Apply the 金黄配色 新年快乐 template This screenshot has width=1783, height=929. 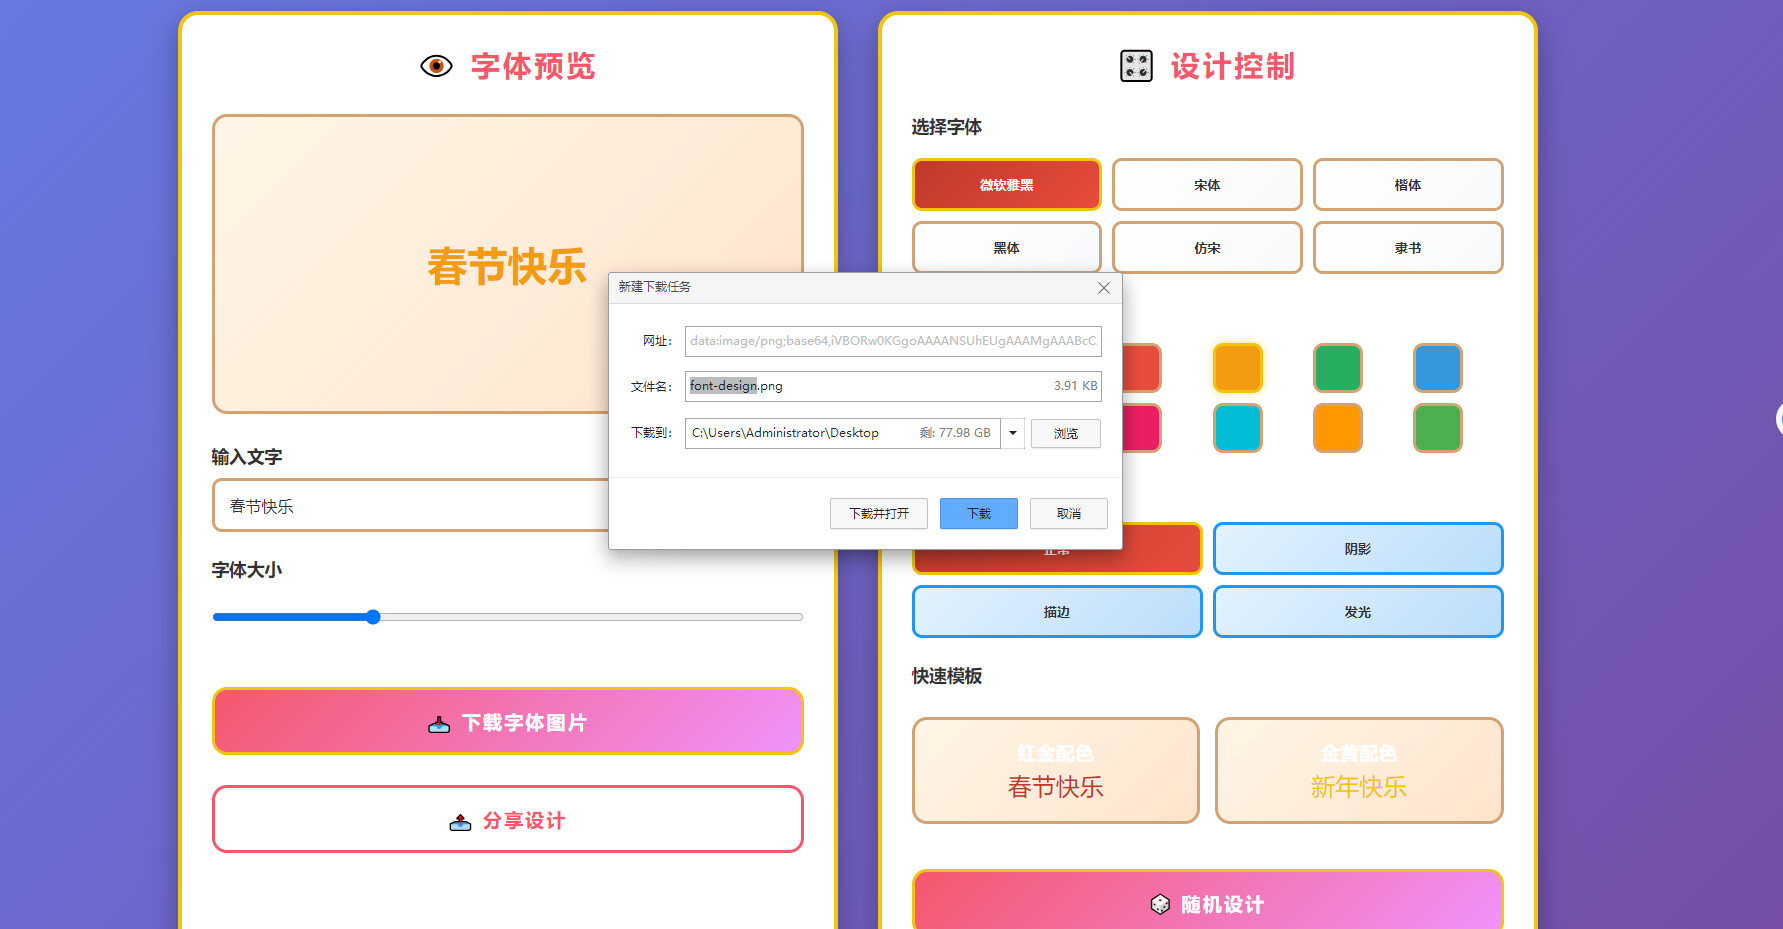[1358, 771]
